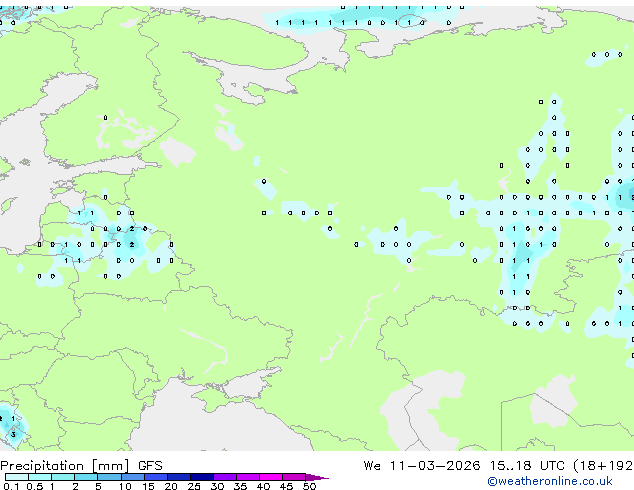
Task: Click the (18+192 forecast hour text
Action: [x=603, y=466]
